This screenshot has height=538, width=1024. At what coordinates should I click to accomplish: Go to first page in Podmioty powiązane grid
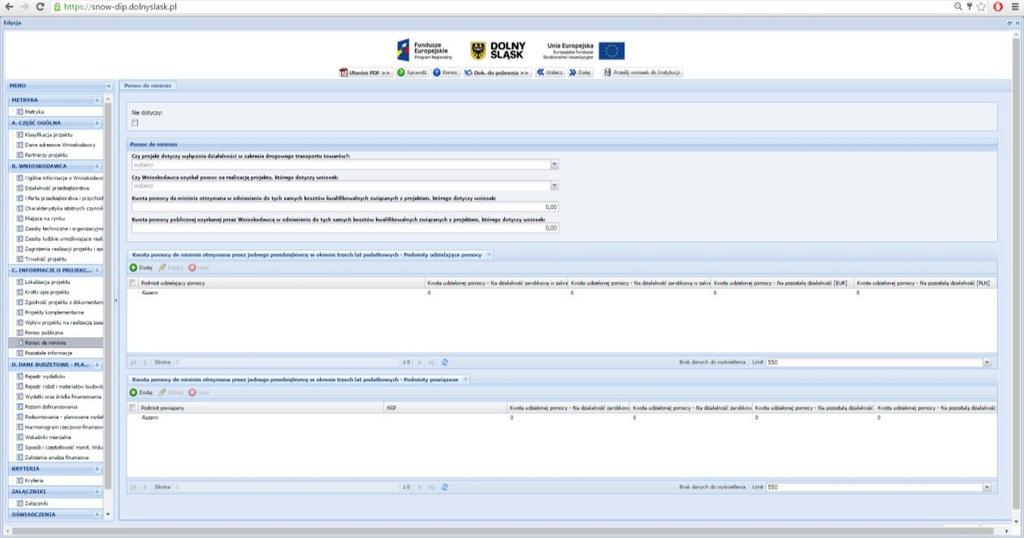[133, 487]
